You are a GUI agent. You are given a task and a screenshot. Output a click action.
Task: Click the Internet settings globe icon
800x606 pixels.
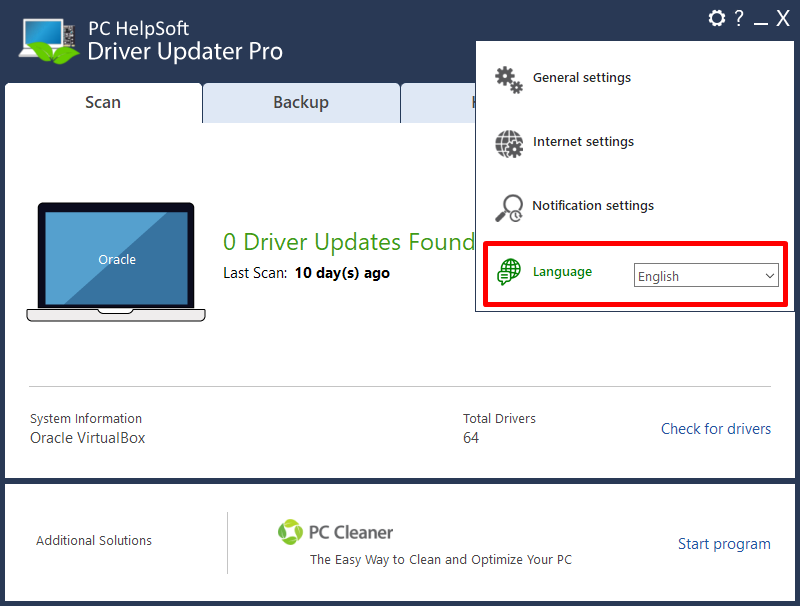(x=509, y=144)
